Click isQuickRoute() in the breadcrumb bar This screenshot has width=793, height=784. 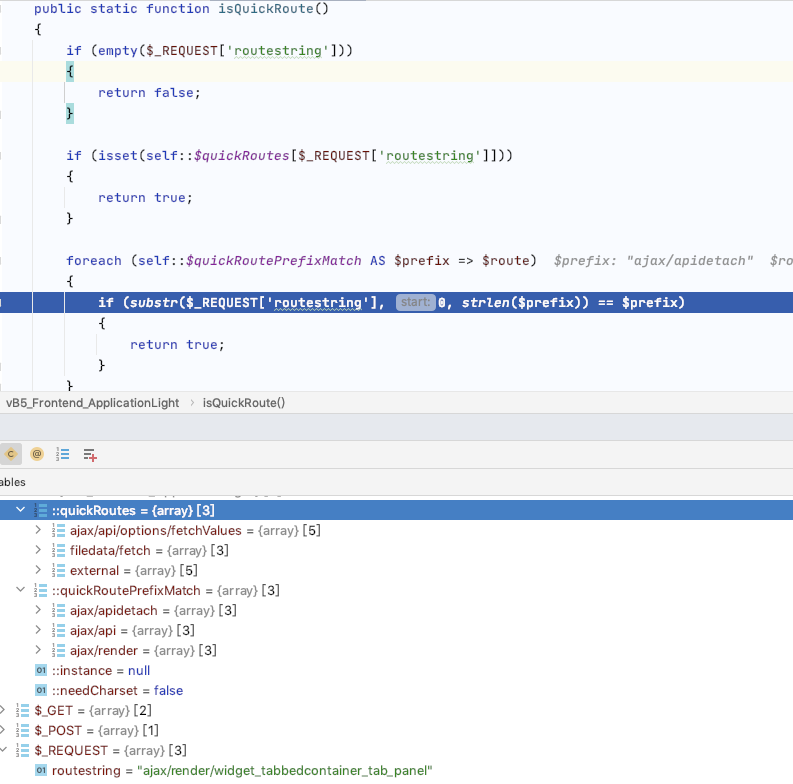244,402
